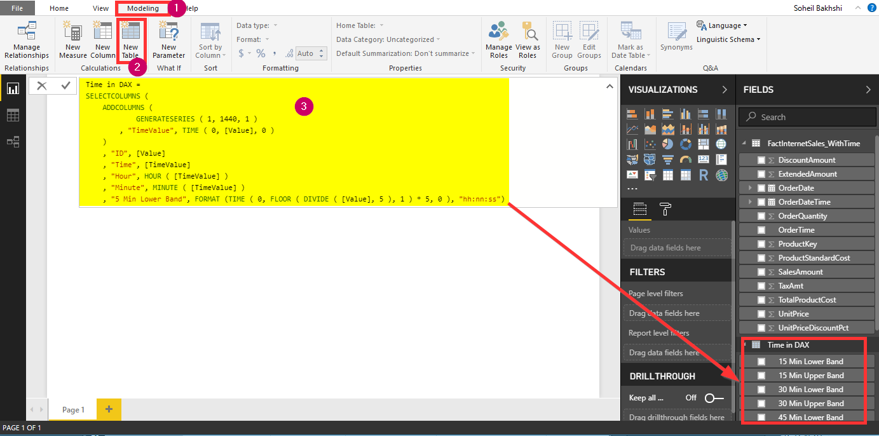
Task: Open Manage Roles
Action: click(498, 40)
